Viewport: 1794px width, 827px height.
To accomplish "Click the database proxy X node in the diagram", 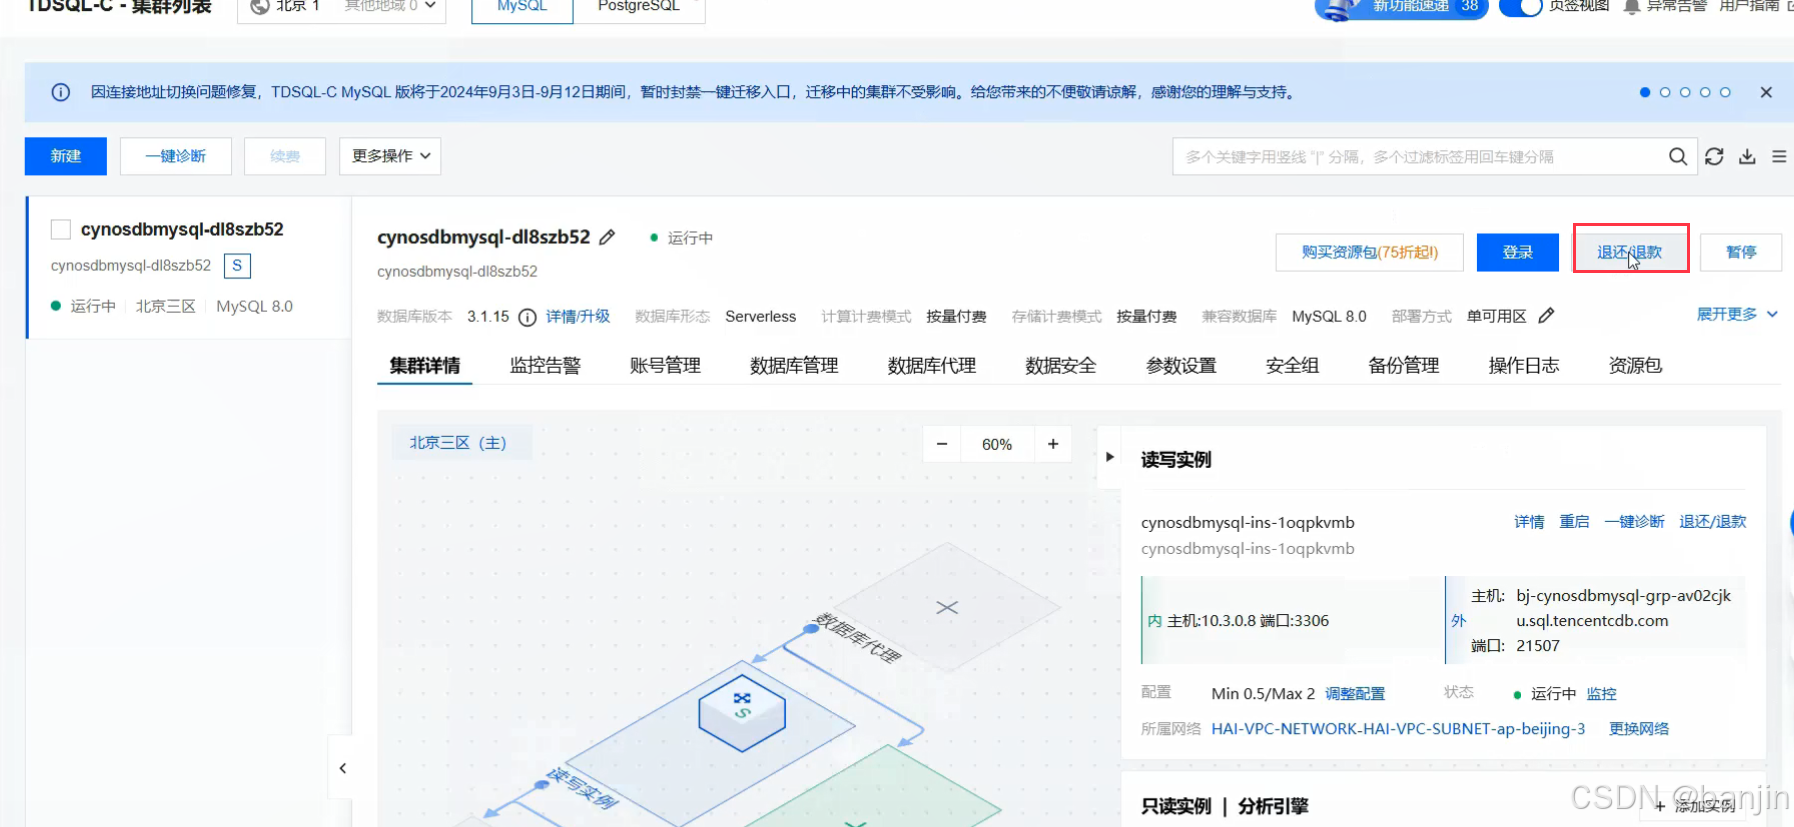I will coord(947,607).
